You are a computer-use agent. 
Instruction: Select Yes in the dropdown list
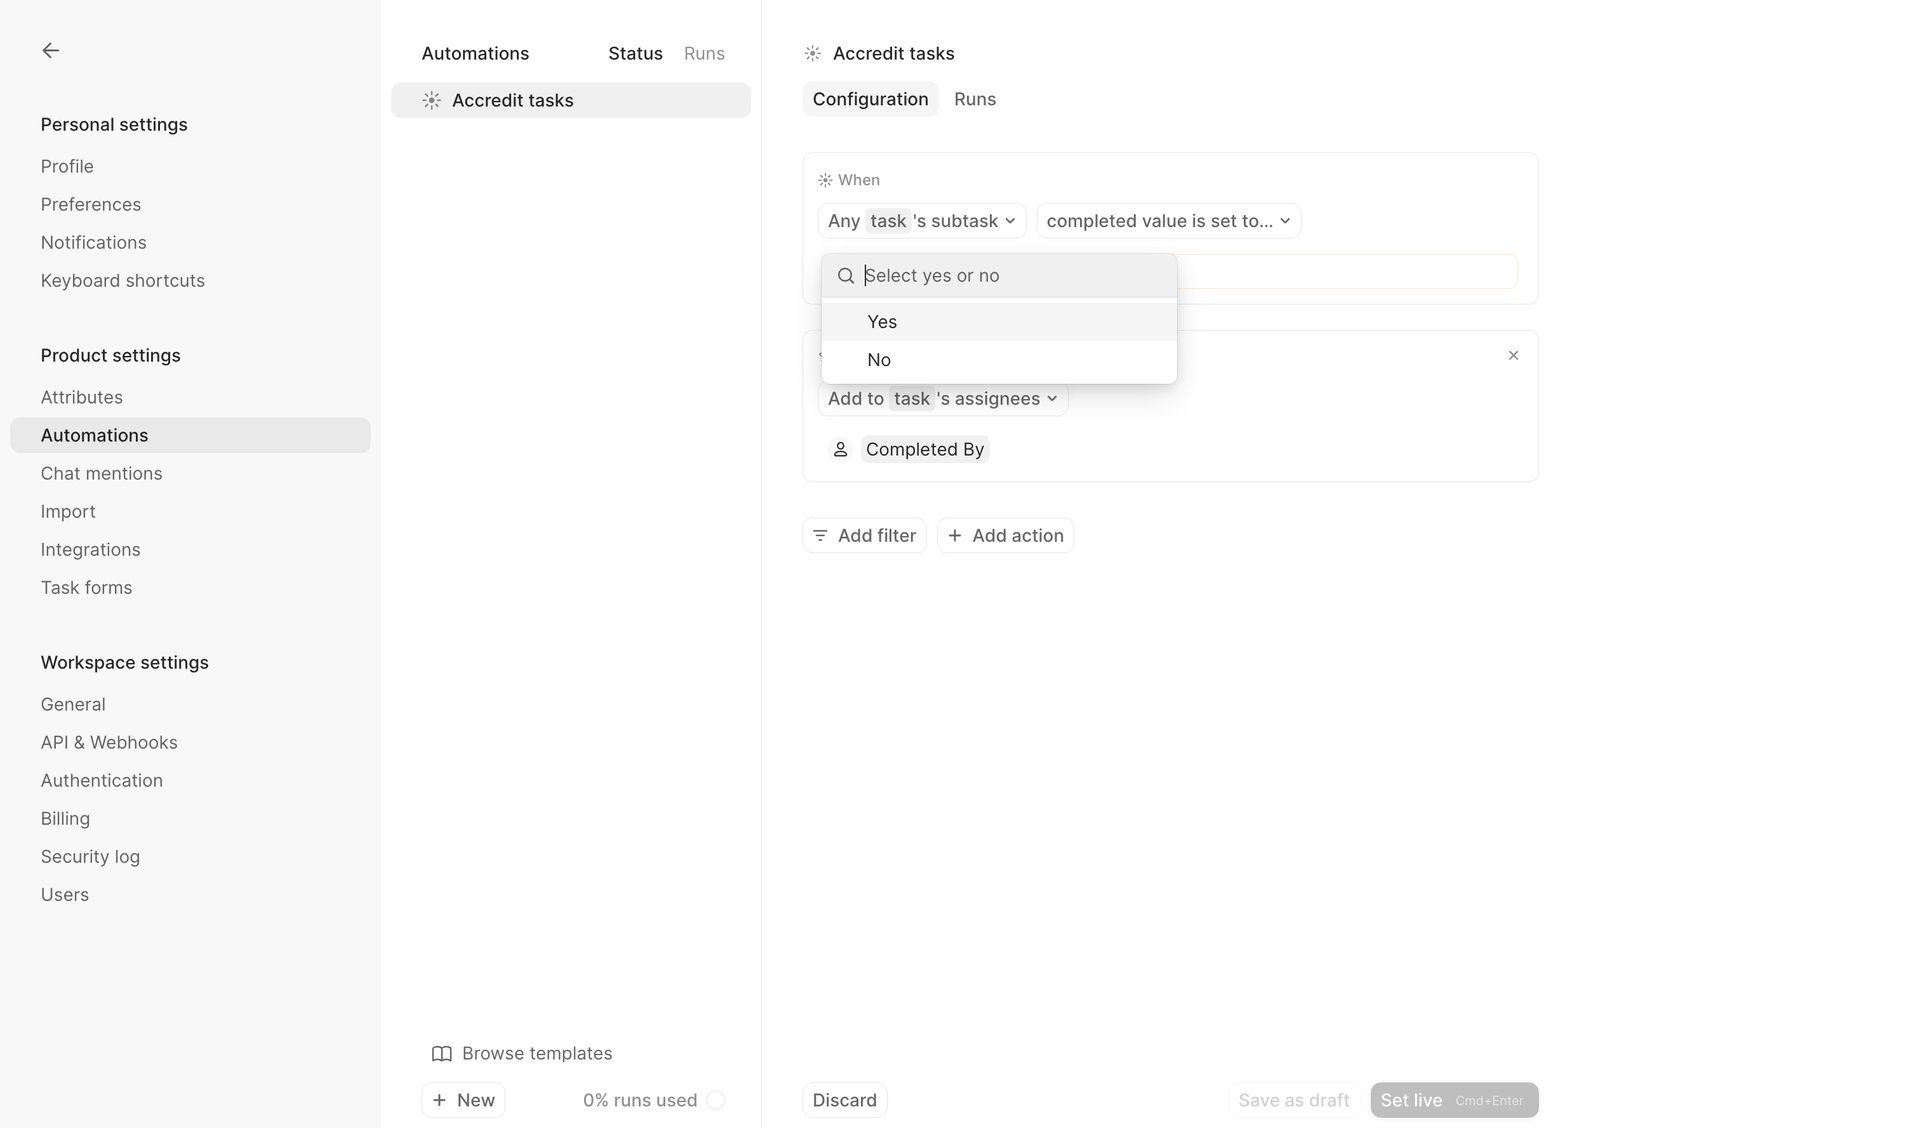pyautogui.click(x=881, y=321)
